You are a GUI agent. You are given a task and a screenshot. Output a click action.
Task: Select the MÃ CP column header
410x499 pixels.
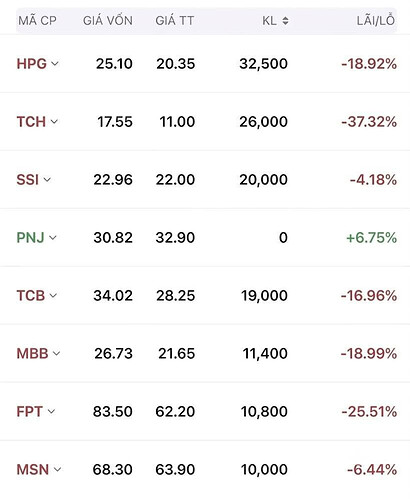tap(37, 20)
